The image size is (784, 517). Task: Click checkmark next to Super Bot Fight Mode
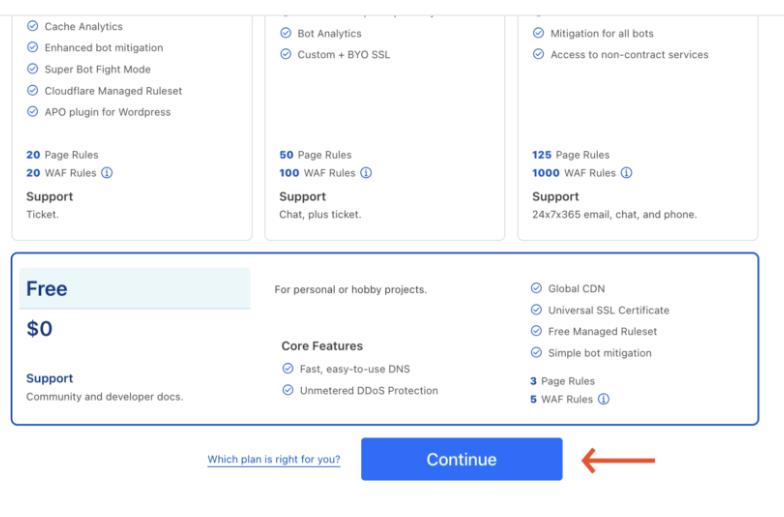click(x=33, y=69)
